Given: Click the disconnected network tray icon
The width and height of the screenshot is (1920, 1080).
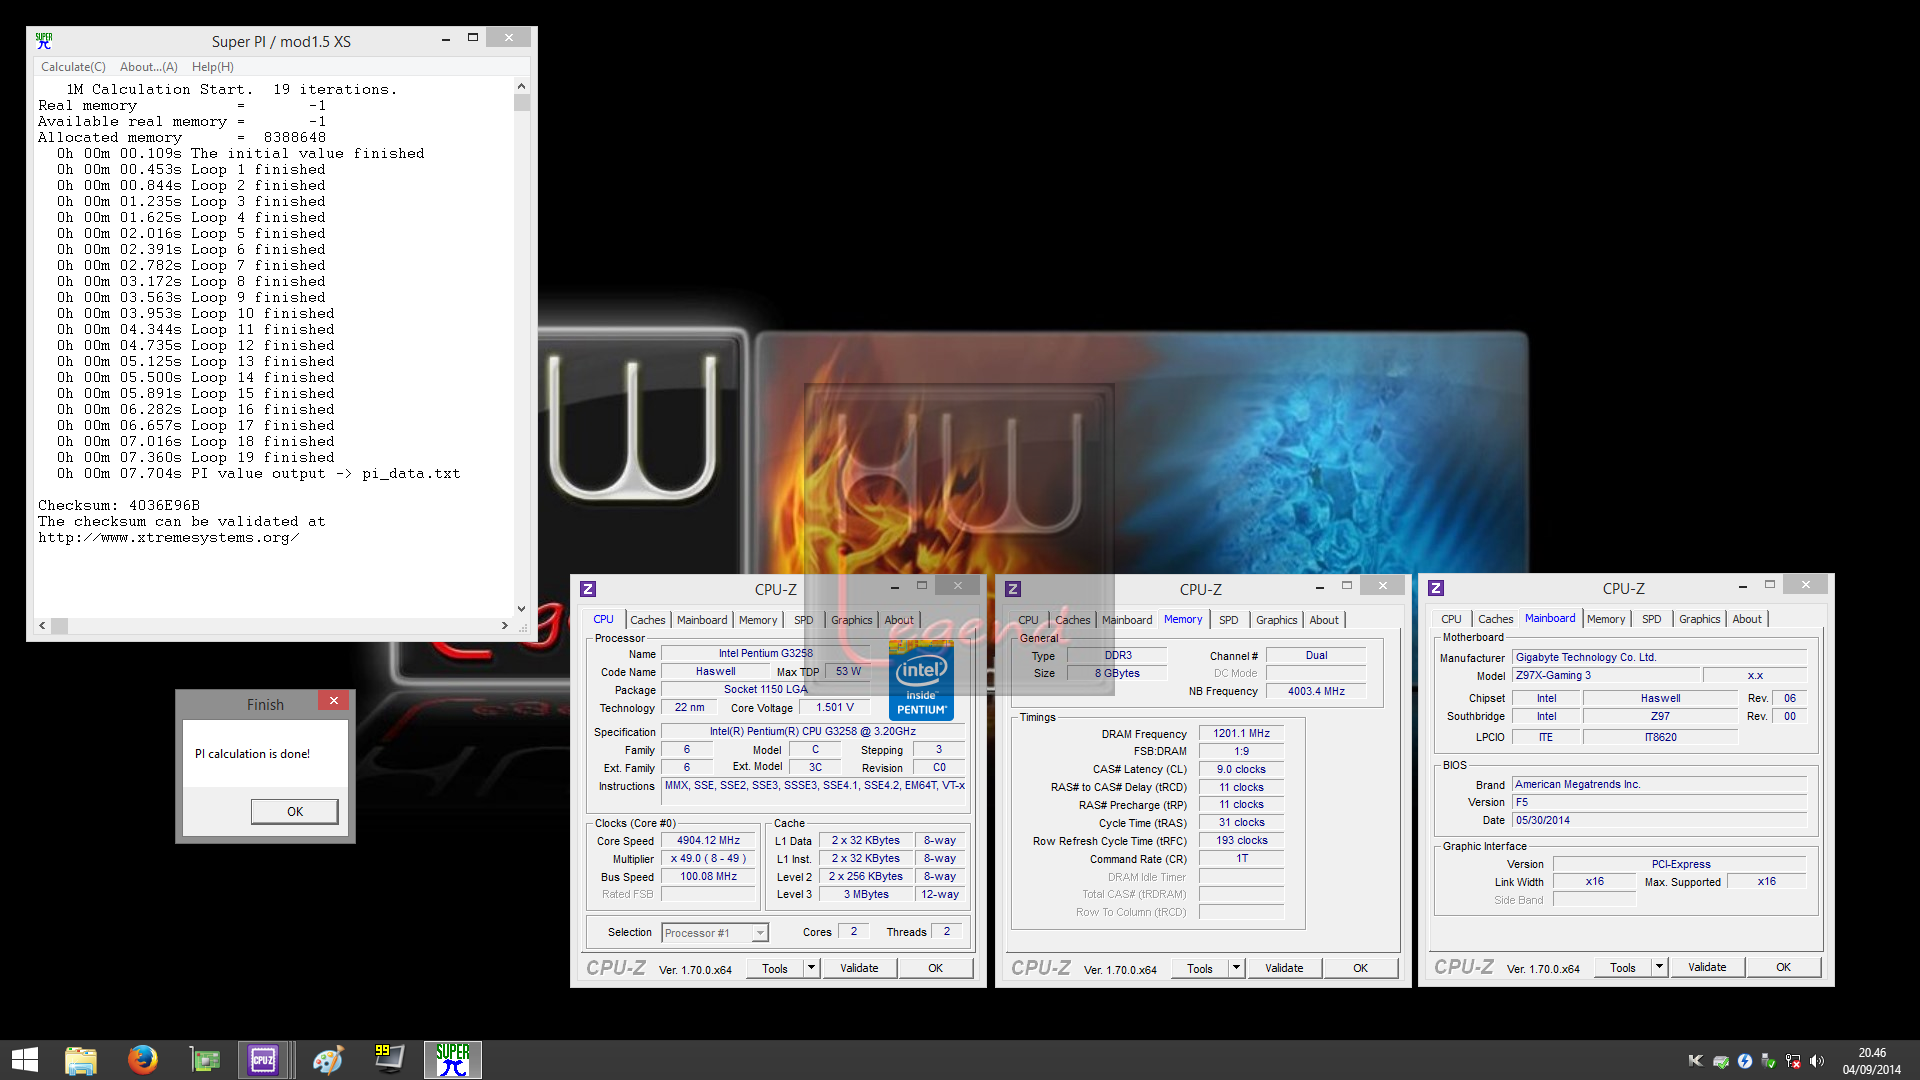Looking at the screenshot, I should pyautogui.click(x=1793, y=1061).
